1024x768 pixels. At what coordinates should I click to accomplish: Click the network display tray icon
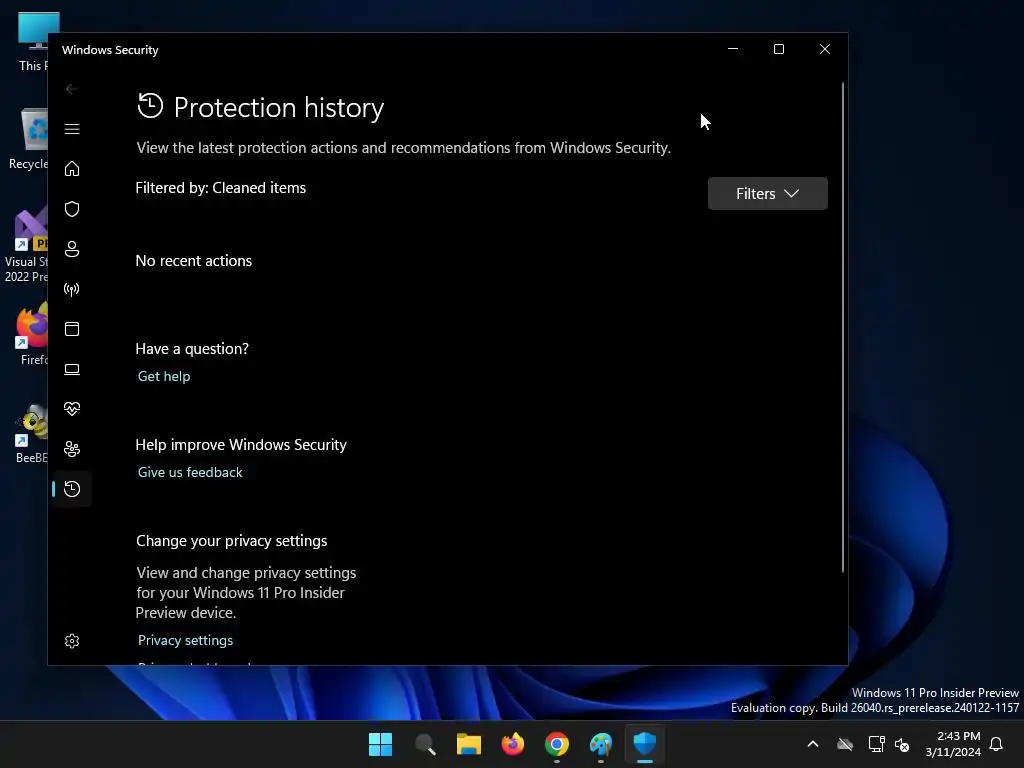point(876,744)
